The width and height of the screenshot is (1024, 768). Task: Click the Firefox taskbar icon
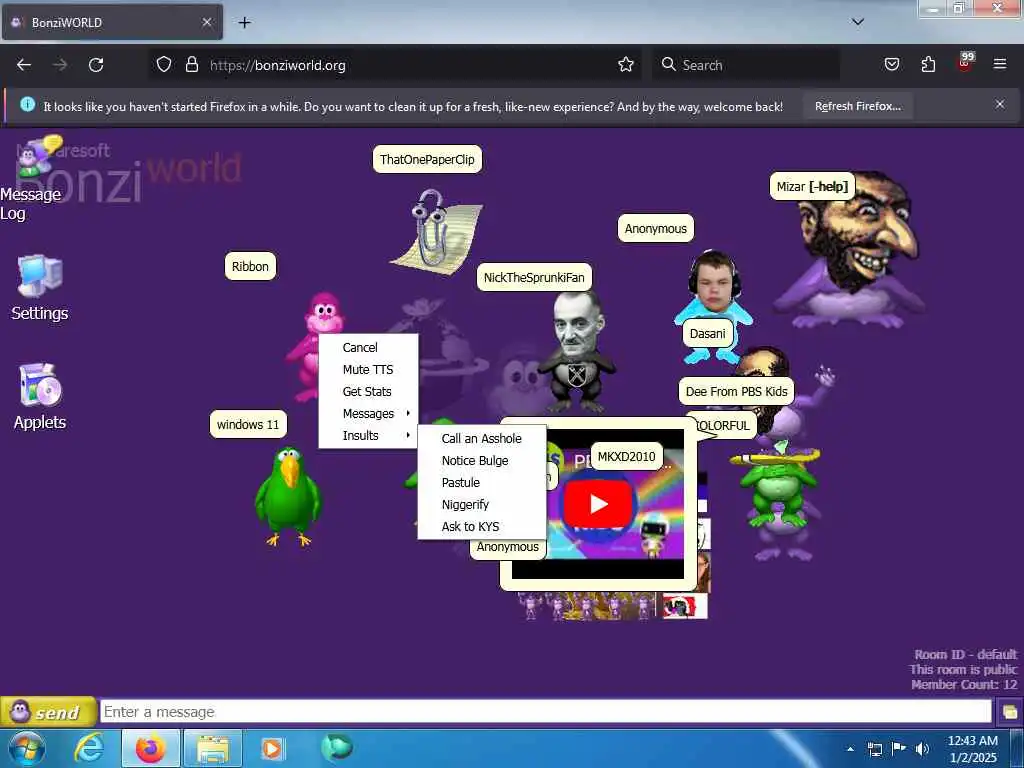150,748
